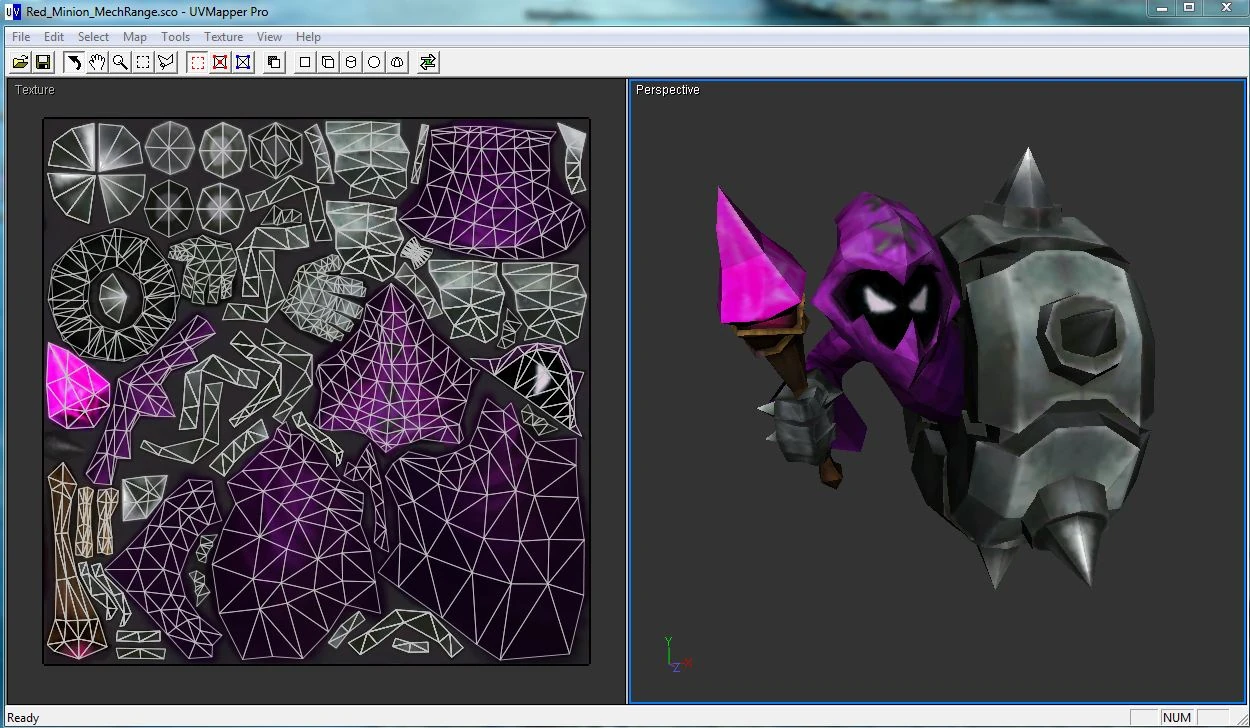Apply cylindrical mapping from the toolbar
Screen dimensions: 1250x728
pyautogui.click(x=351, y=62)
